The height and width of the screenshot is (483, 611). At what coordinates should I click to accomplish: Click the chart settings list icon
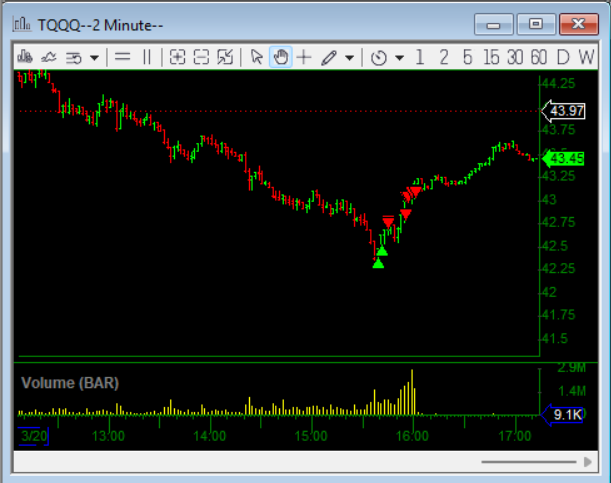[x=73, y=58]
